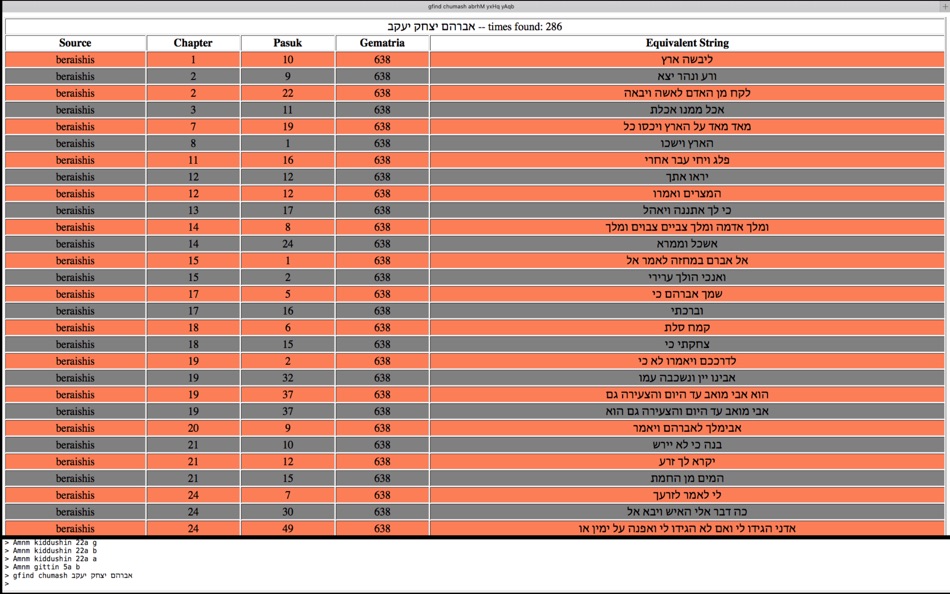Click the Hebrew string 'צחקתי כי'
The width and height of the screenshot is (950, 594).
[x=687, y=344]
